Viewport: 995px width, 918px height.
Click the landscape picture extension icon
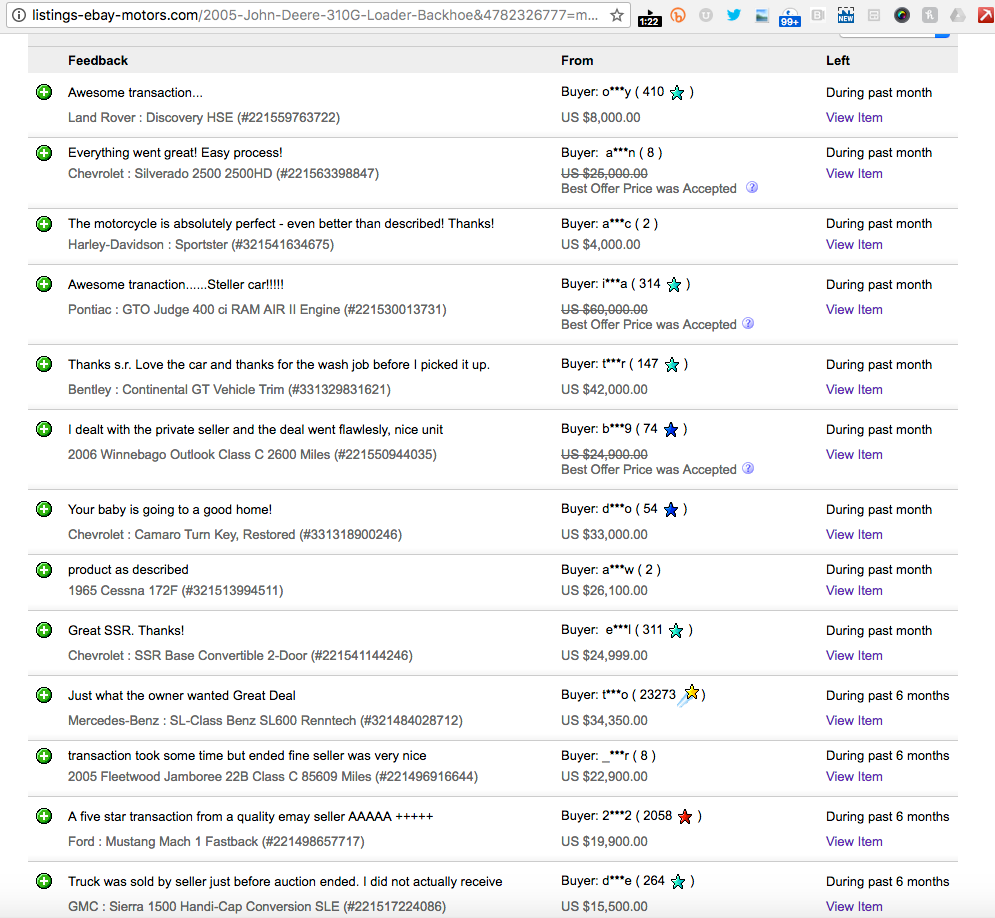pos(761,15)
